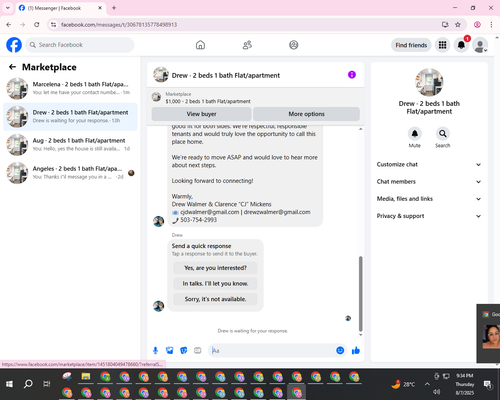
Task: Click the address bar URL
Action: [x=119, y=25]
